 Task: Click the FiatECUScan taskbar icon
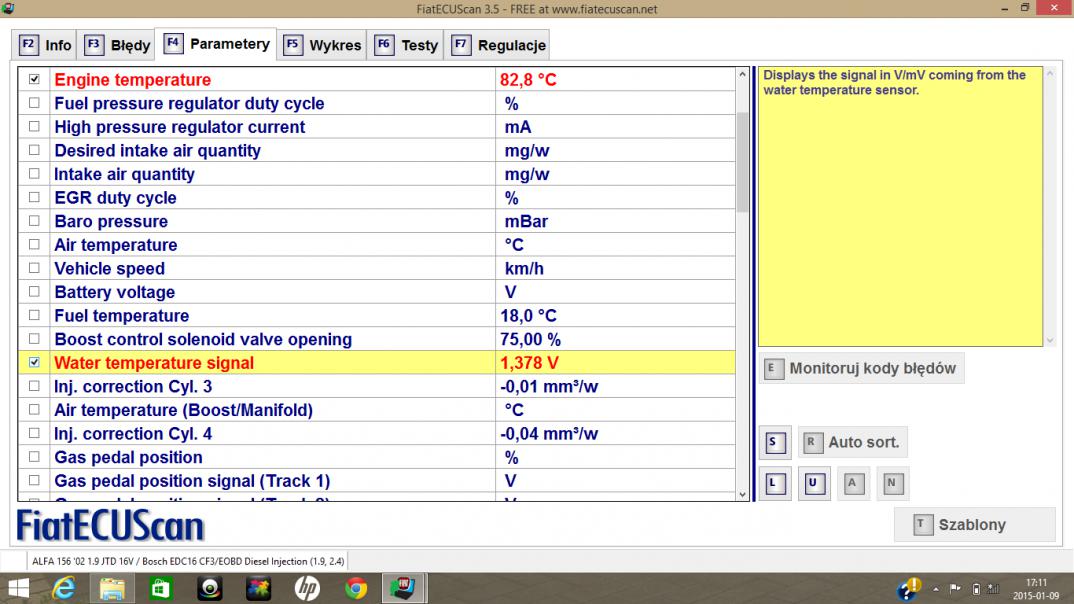tap(406, 588)
